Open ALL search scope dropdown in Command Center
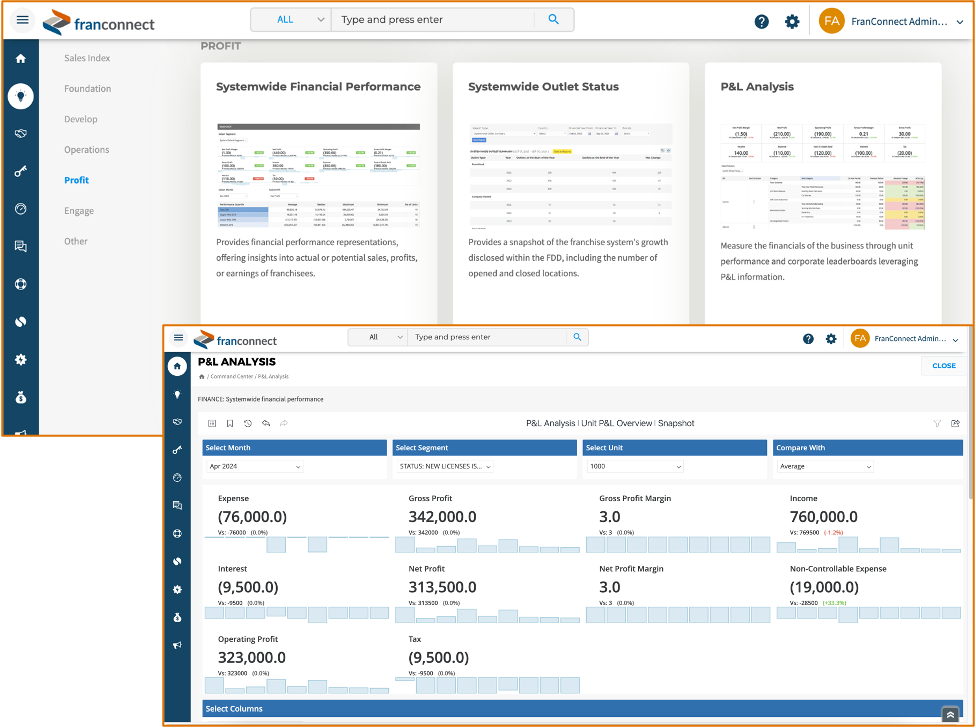 (291, 19)
